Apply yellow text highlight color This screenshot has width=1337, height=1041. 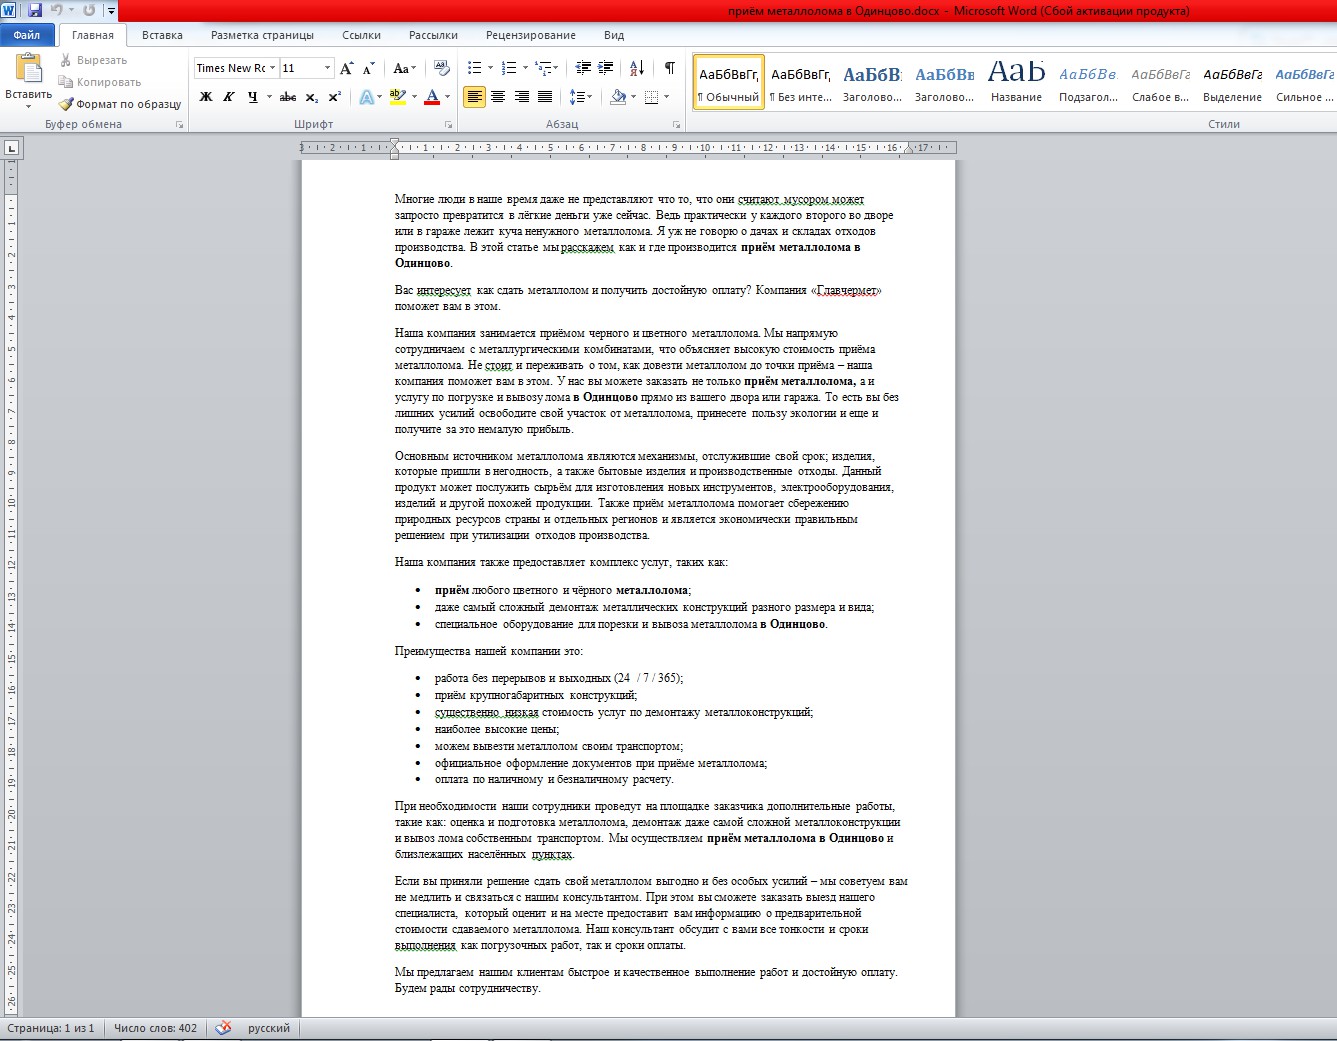[397, 97]
